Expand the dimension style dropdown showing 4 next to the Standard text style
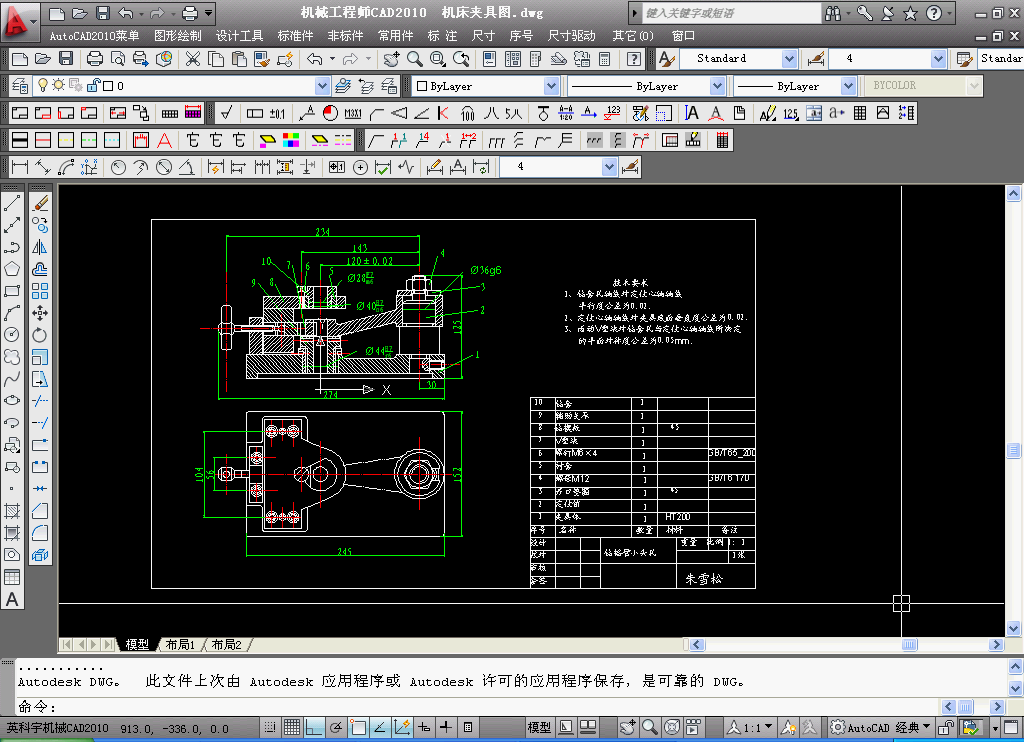The width and height of the screenshot is (1024, 742). pos(938,59)
